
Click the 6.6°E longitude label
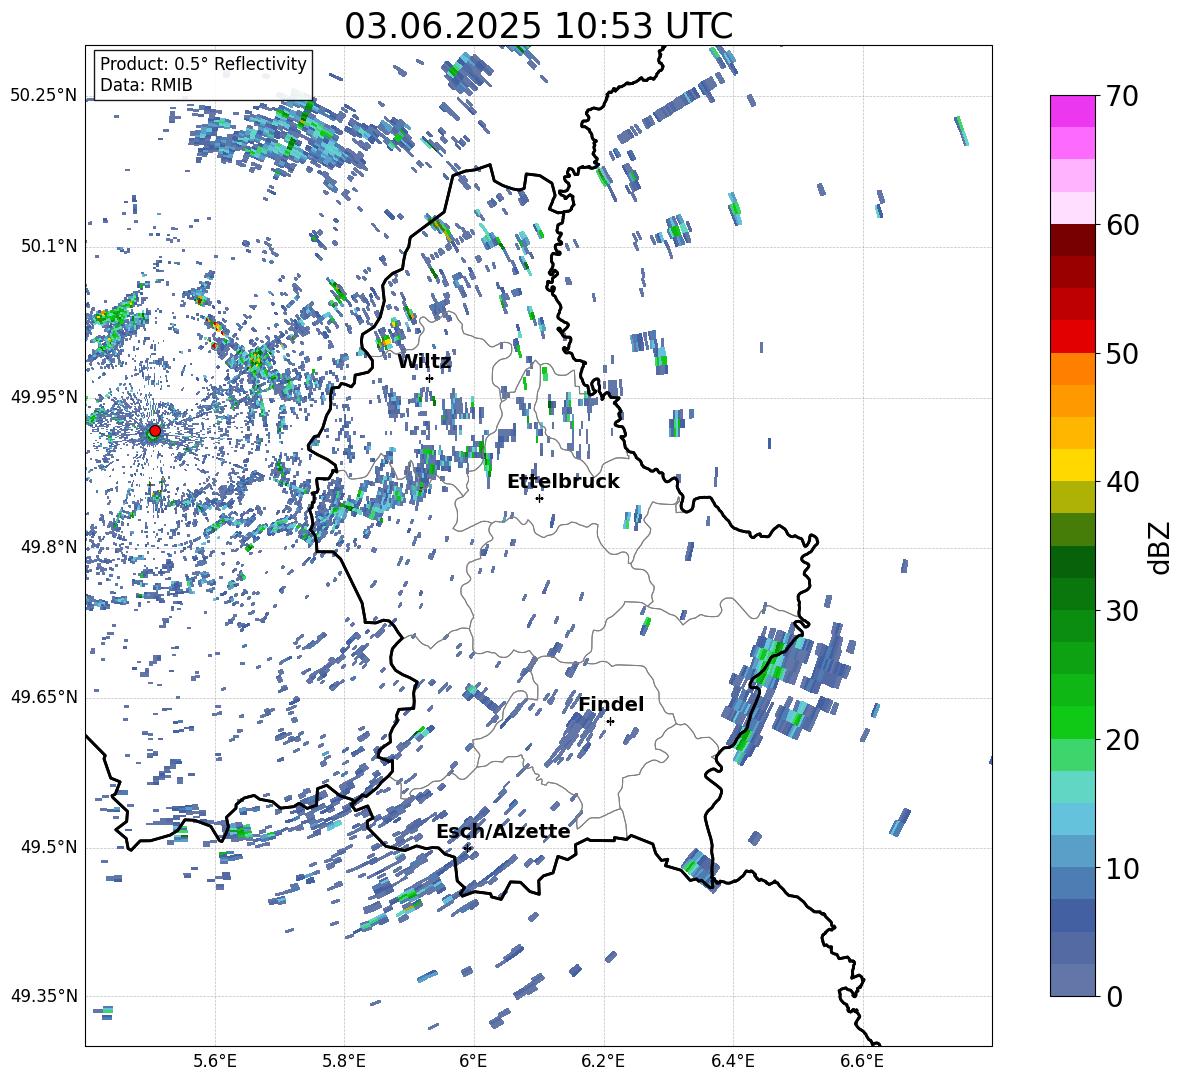[862, 1061]
